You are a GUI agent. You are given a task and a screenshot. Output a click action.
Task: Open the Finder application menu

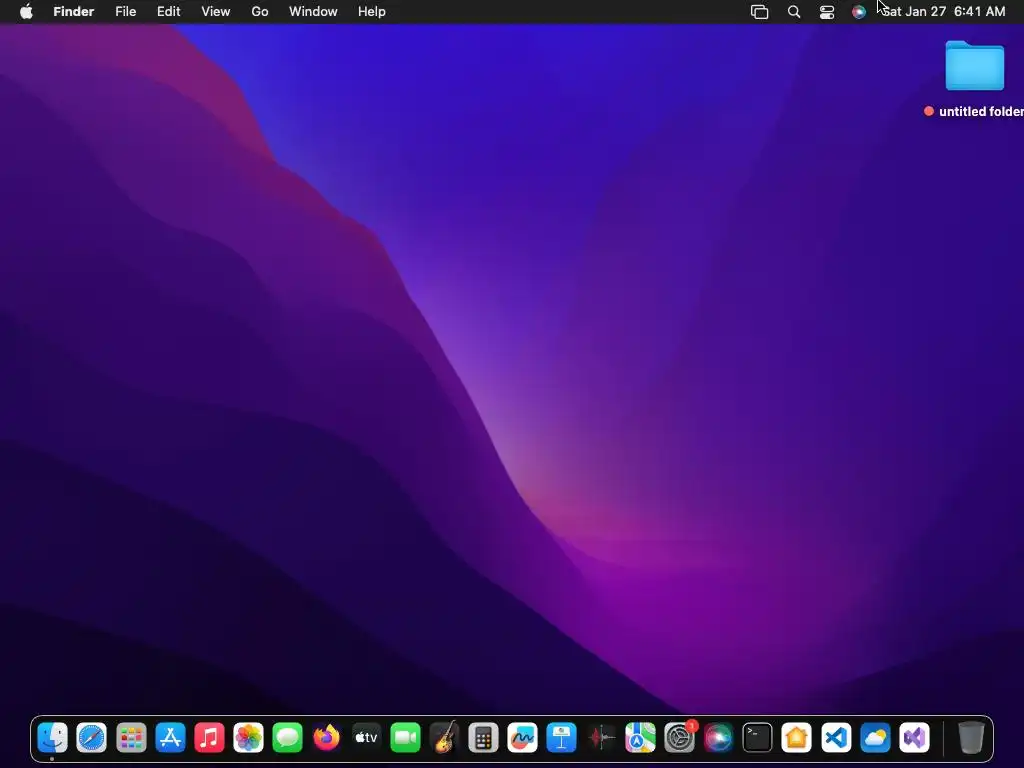(74, 11)
